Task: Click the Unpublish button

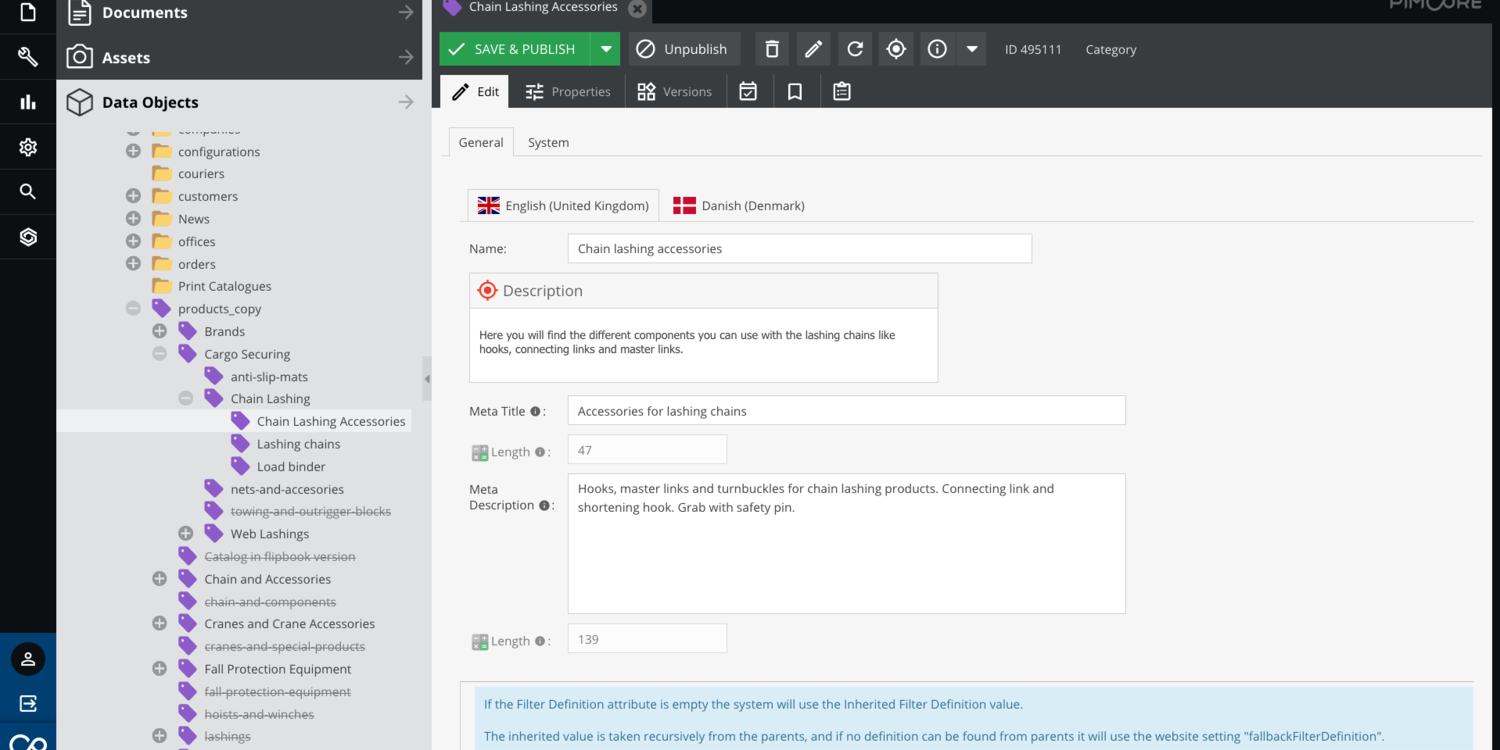Action: pyautogui.click(x=684, y=49)
